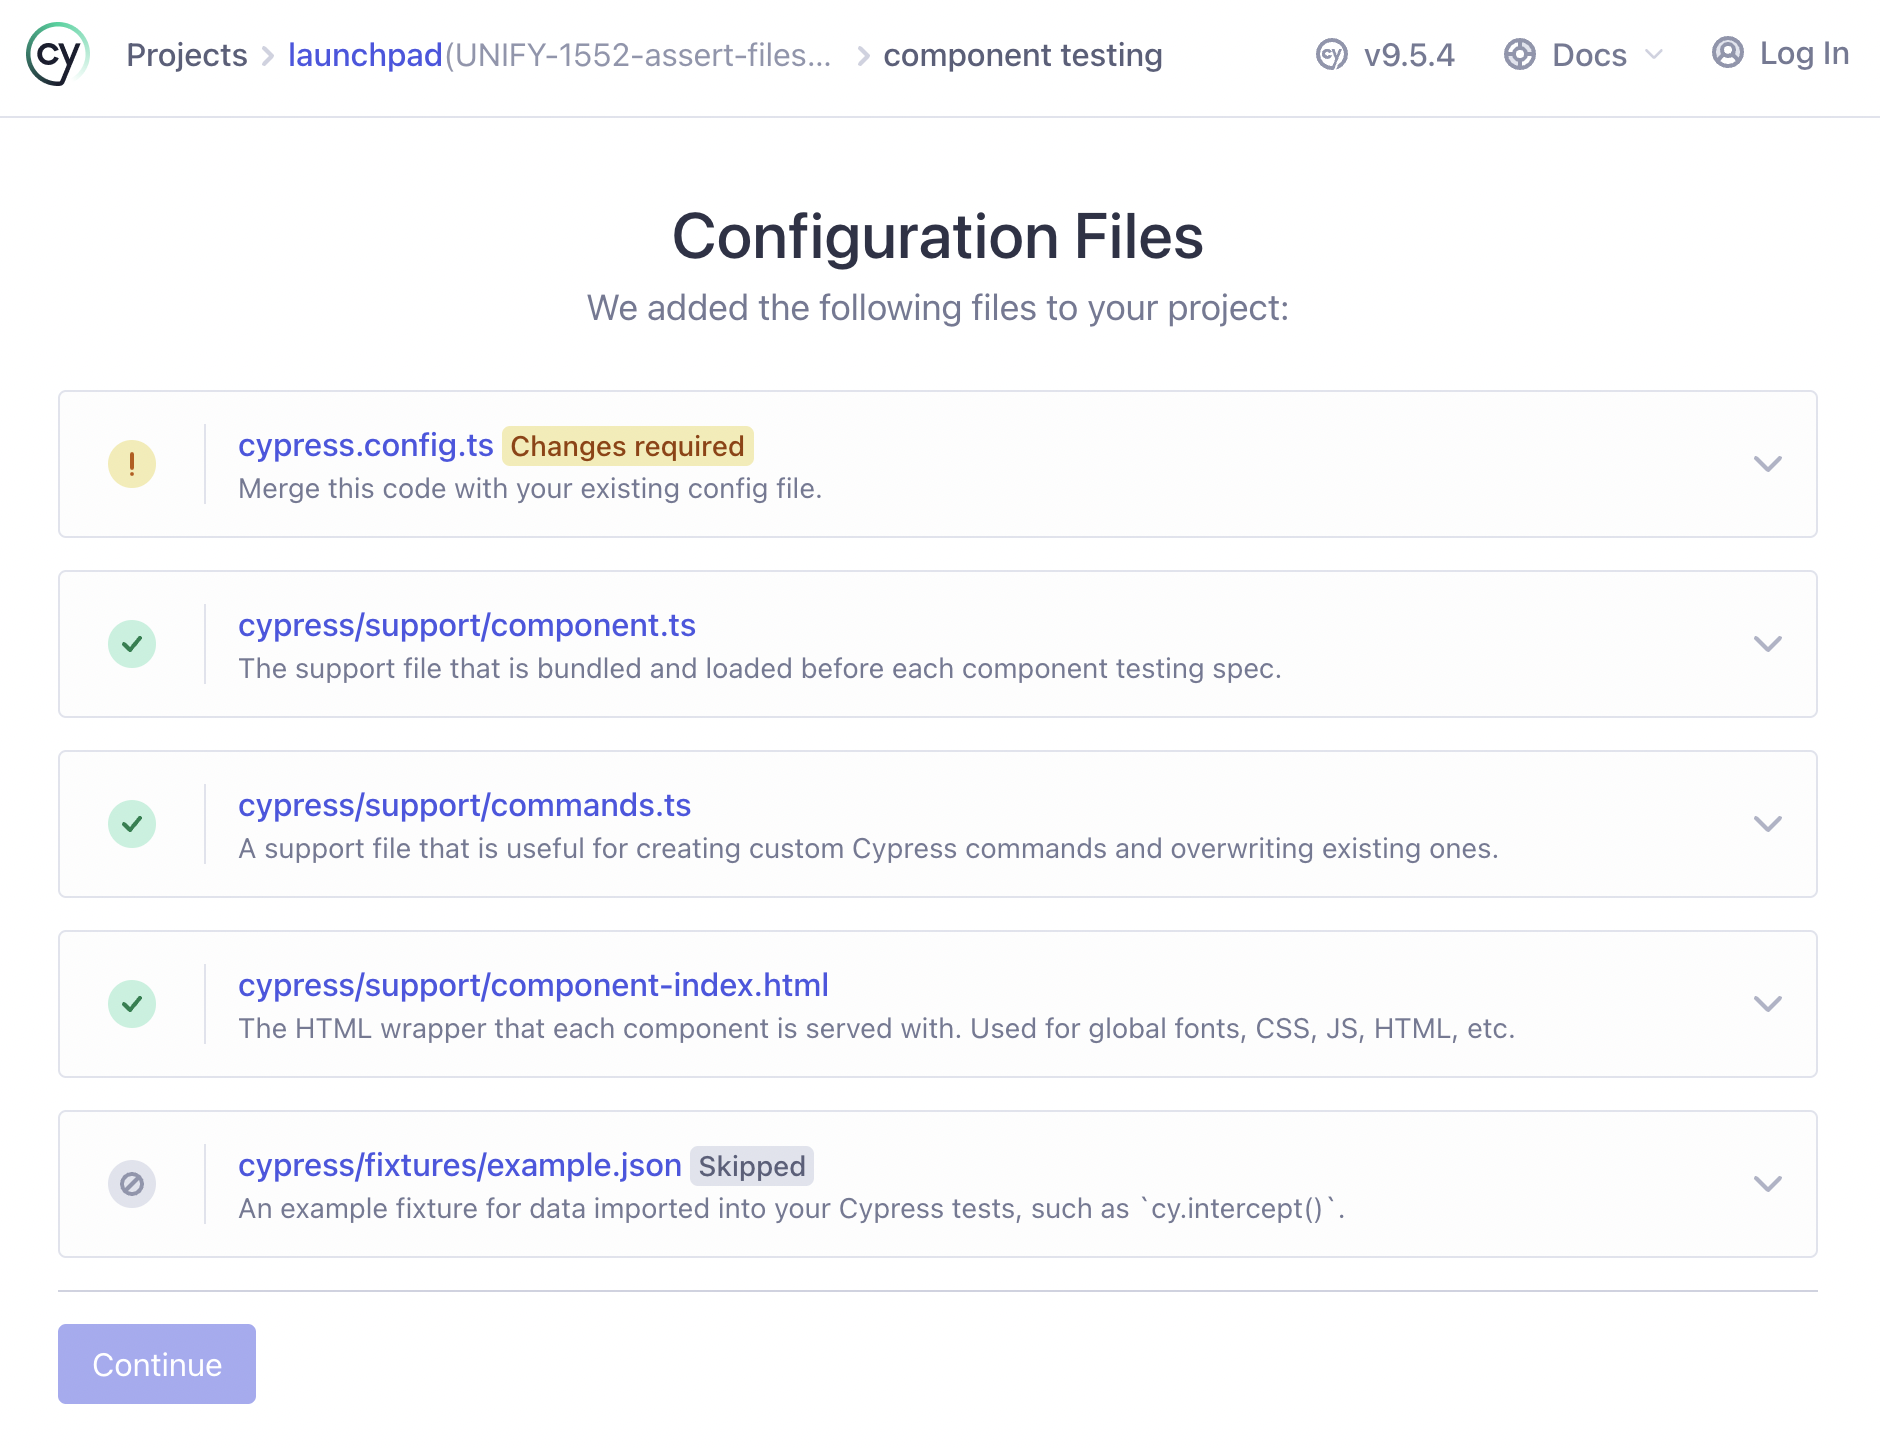Open the cypress.config.ts file link
The image size is (1880, 1448).
[366, 445]
